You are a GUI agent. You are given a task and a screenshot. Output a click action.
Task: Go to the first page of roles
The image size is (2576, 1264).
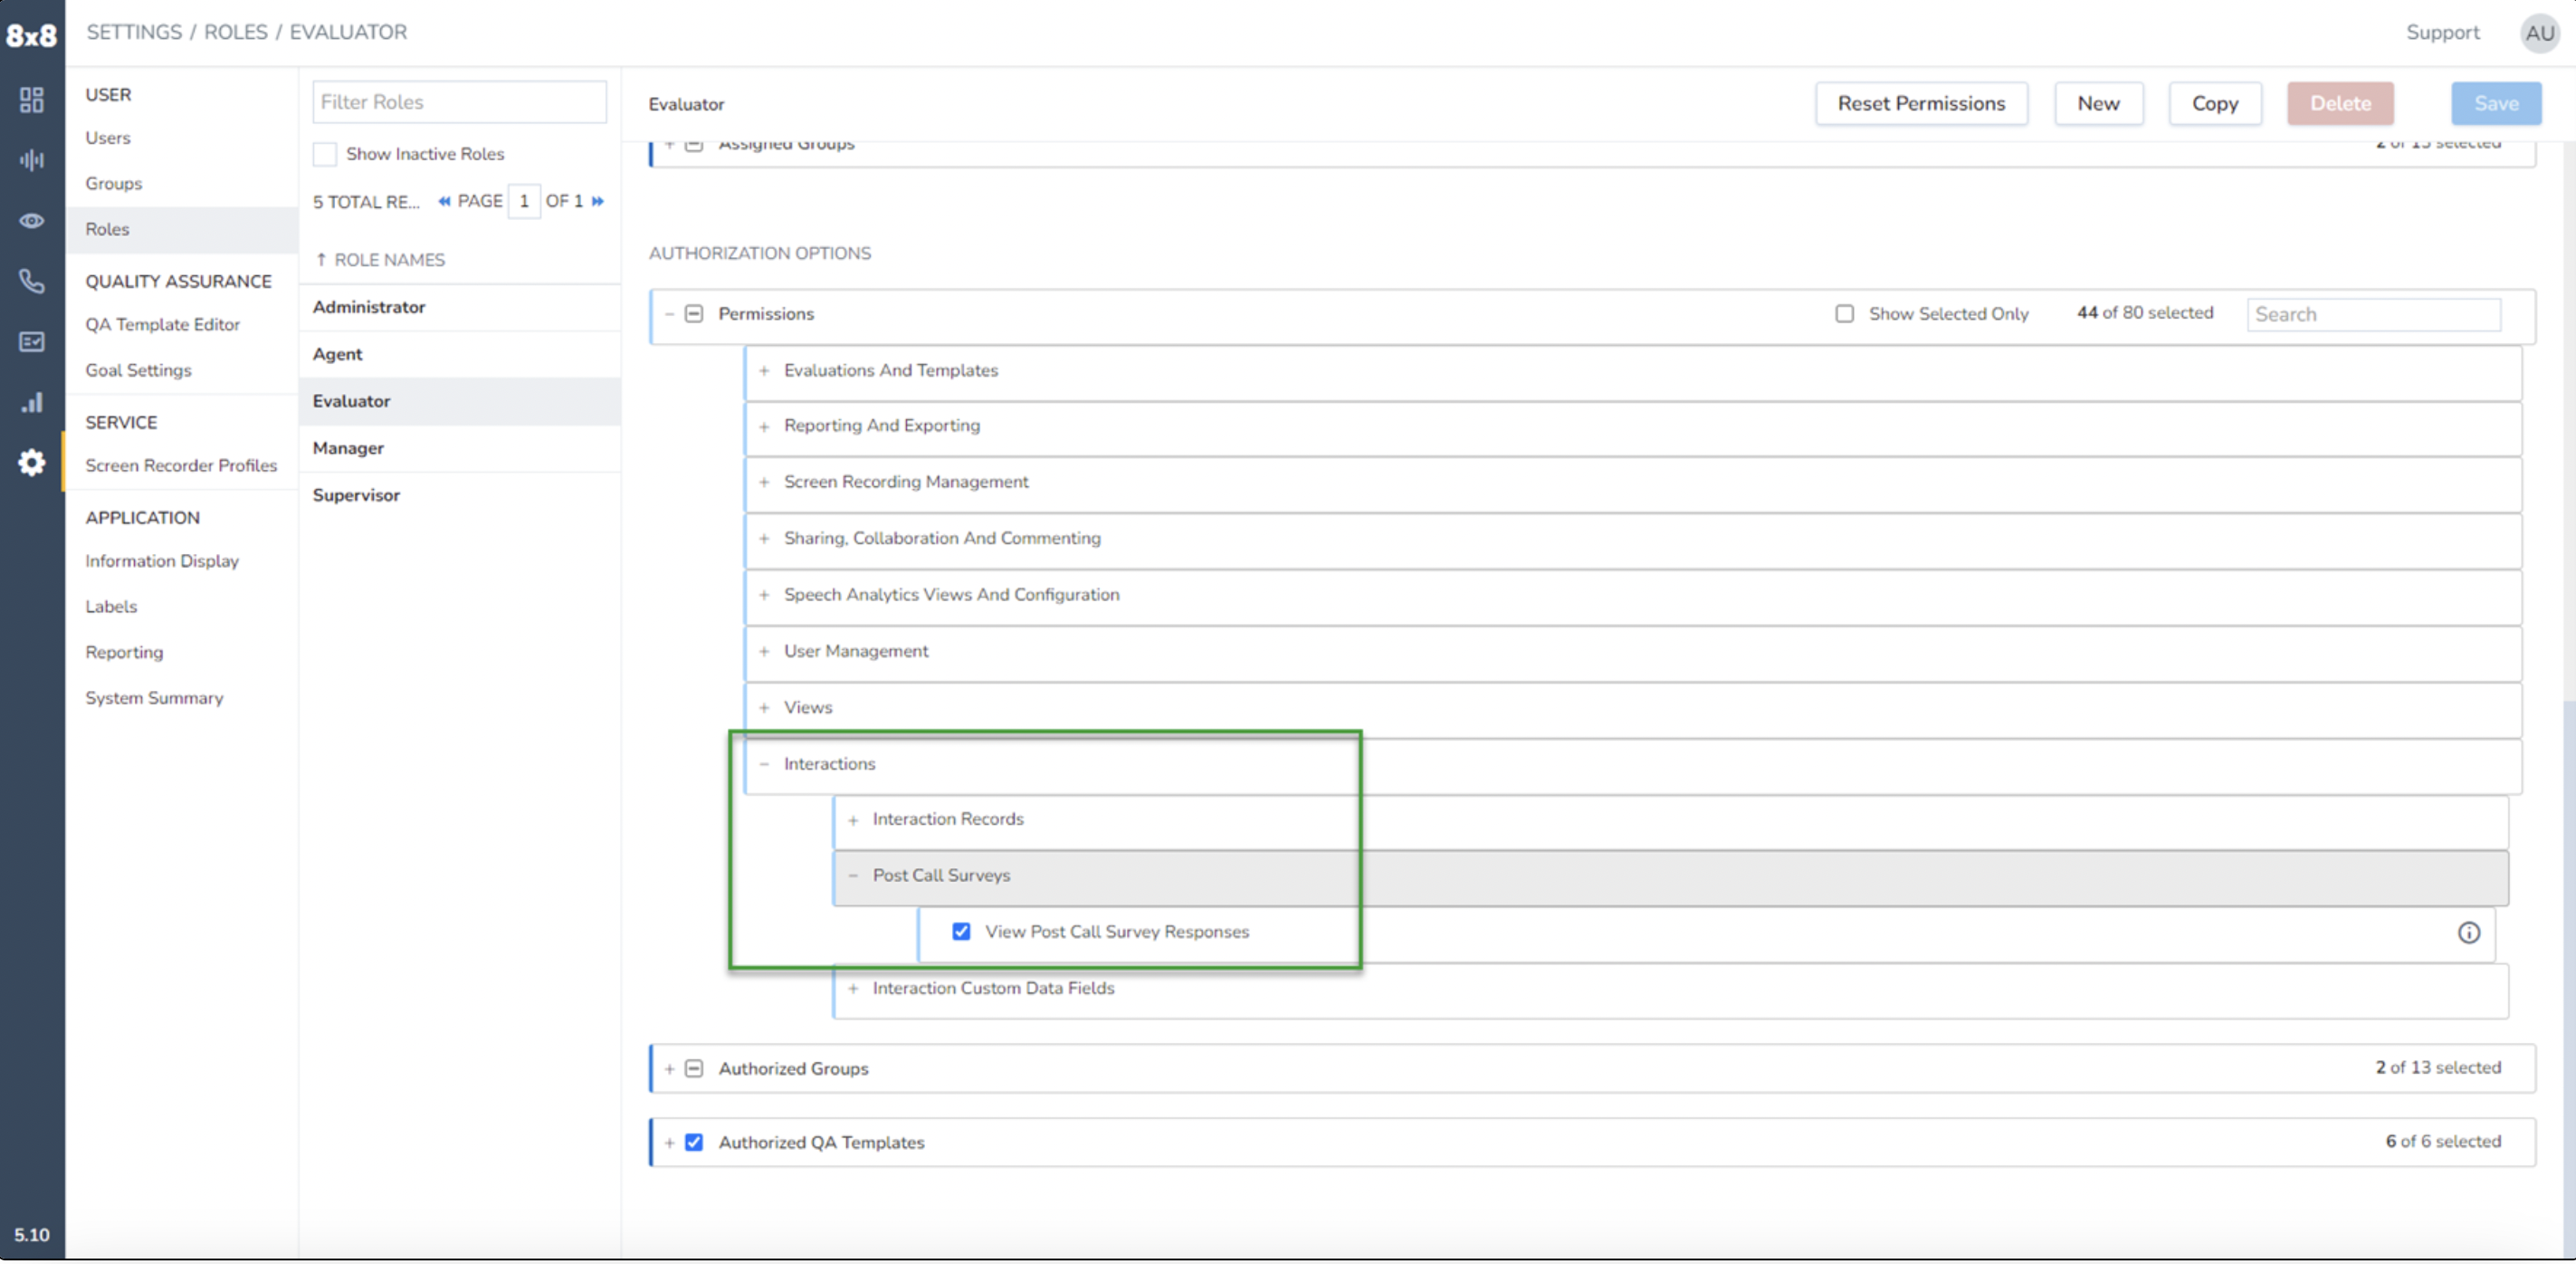click(x=444, y=201)
